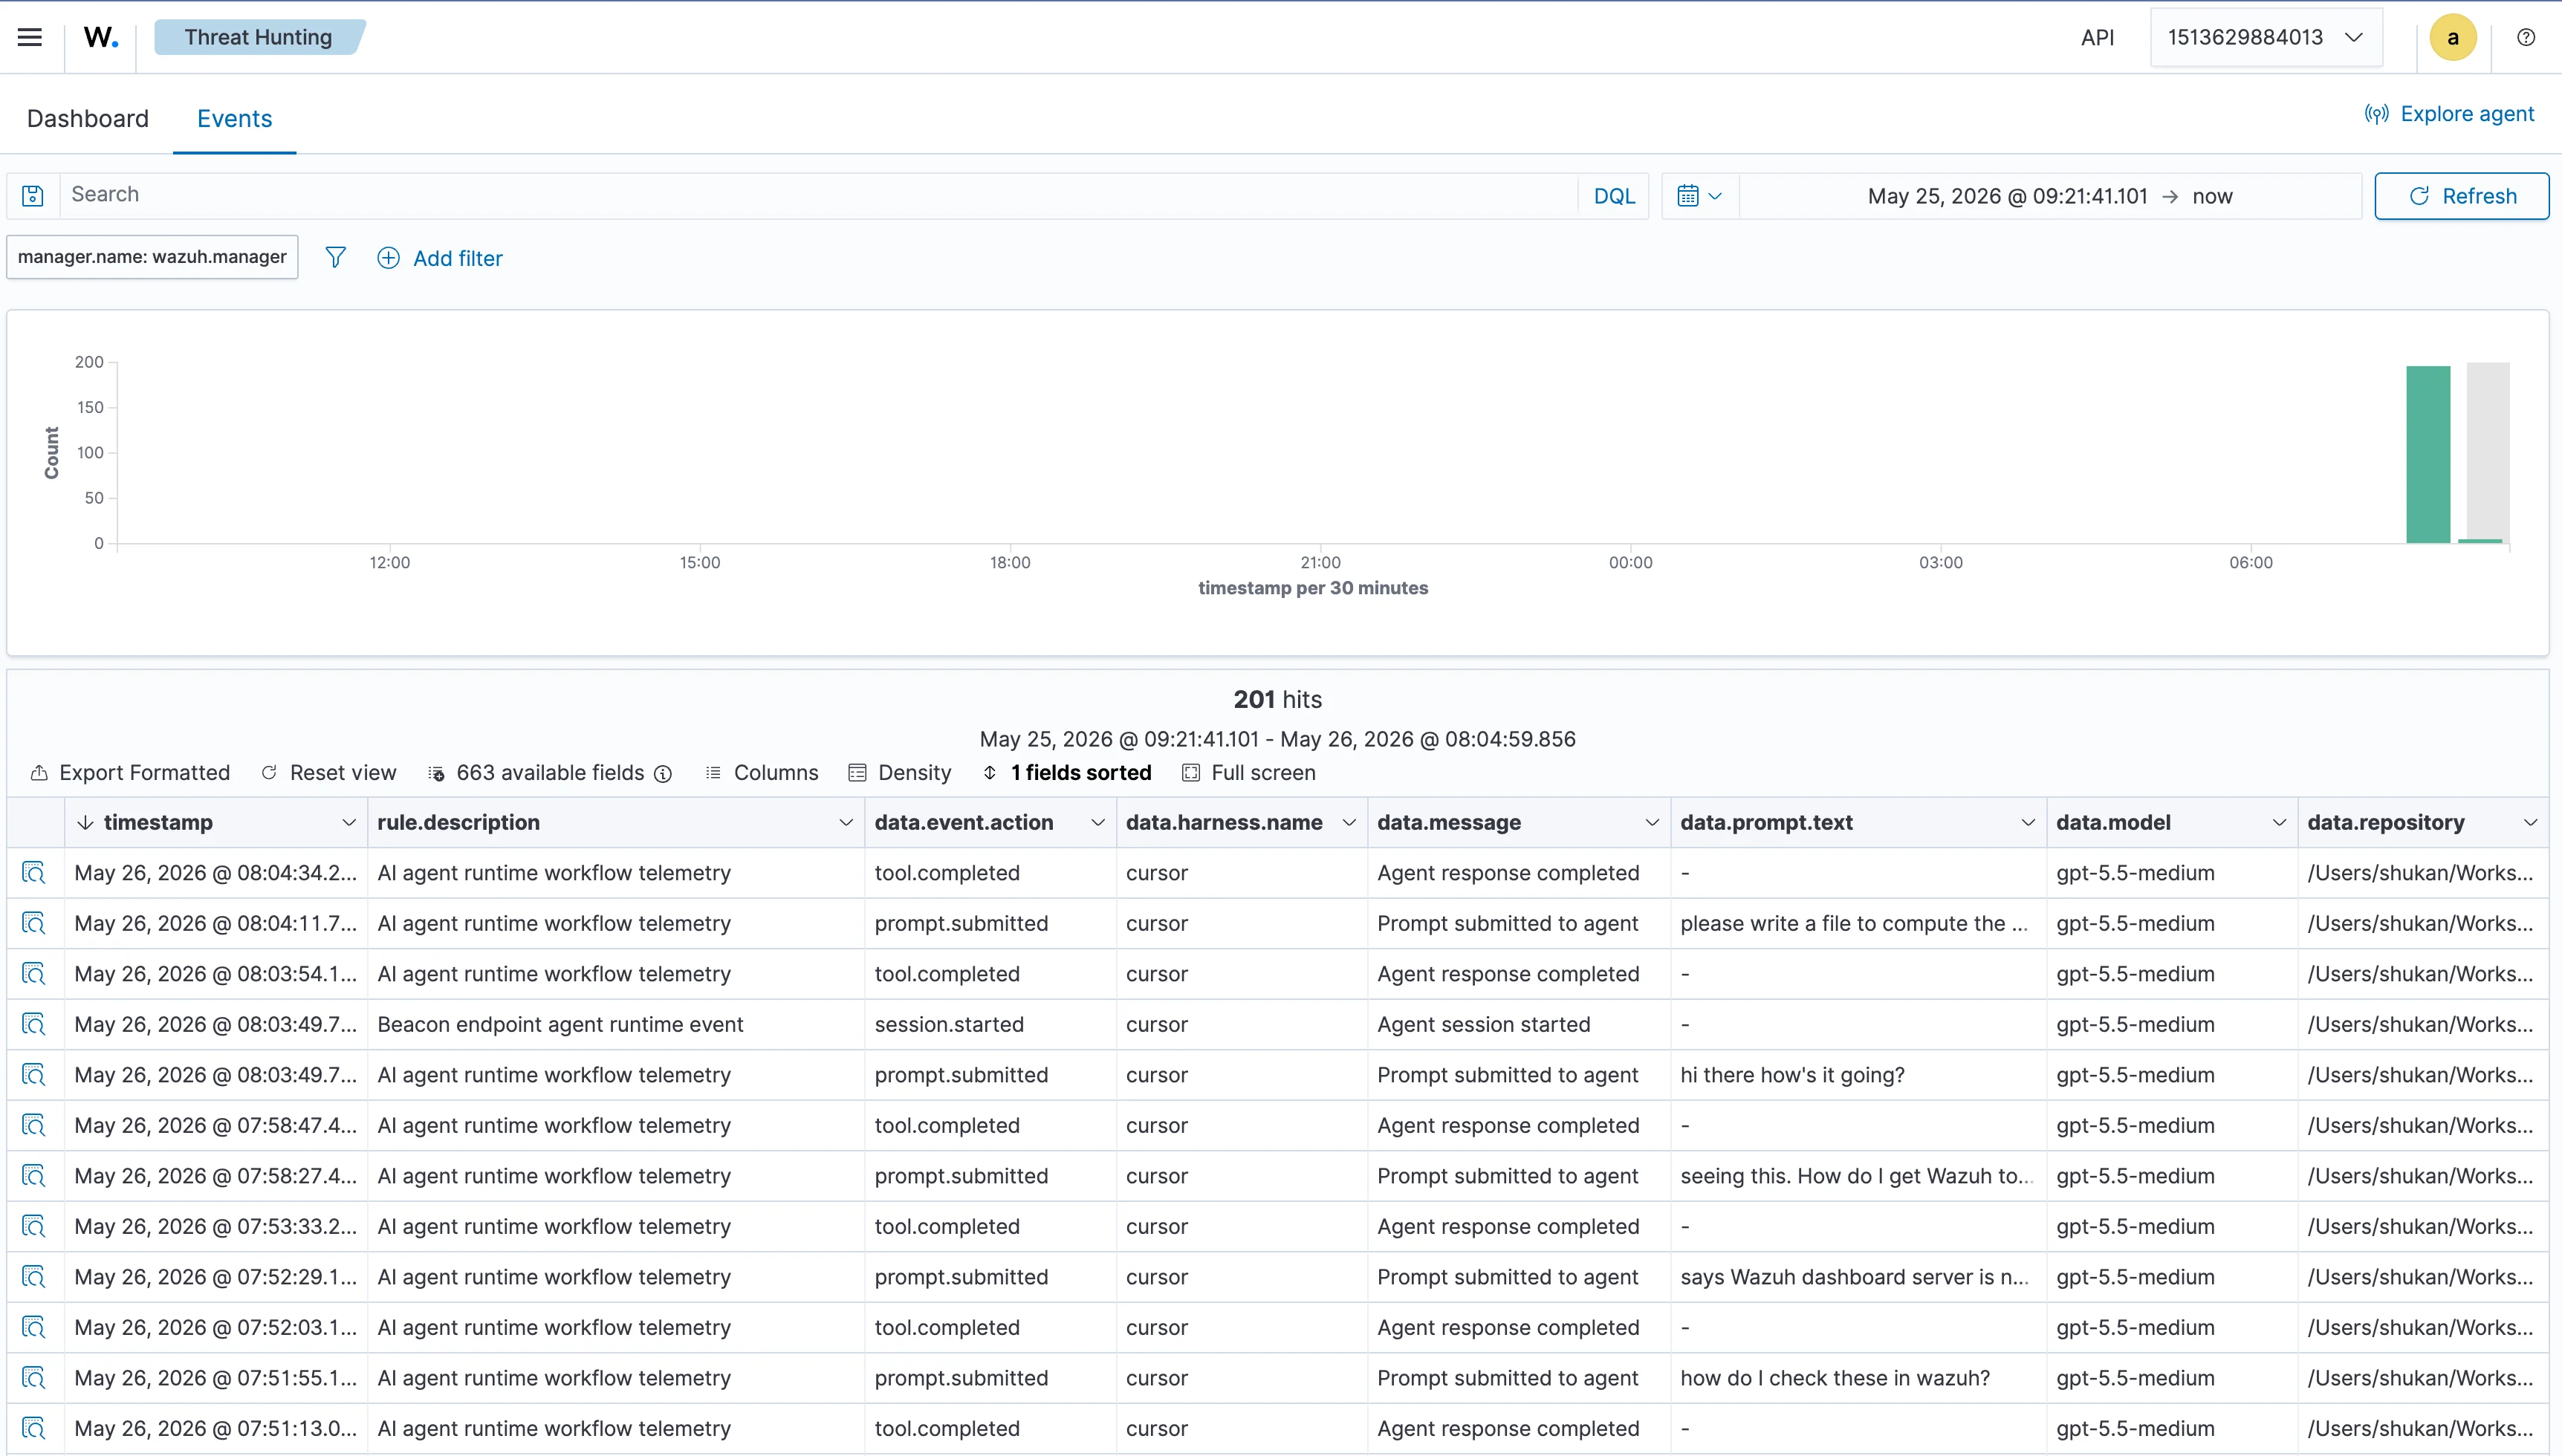Inspect the Beacon endpoint session.started event
The width and height of the screenshot is (2562, 1456).
click(34, 1025)
